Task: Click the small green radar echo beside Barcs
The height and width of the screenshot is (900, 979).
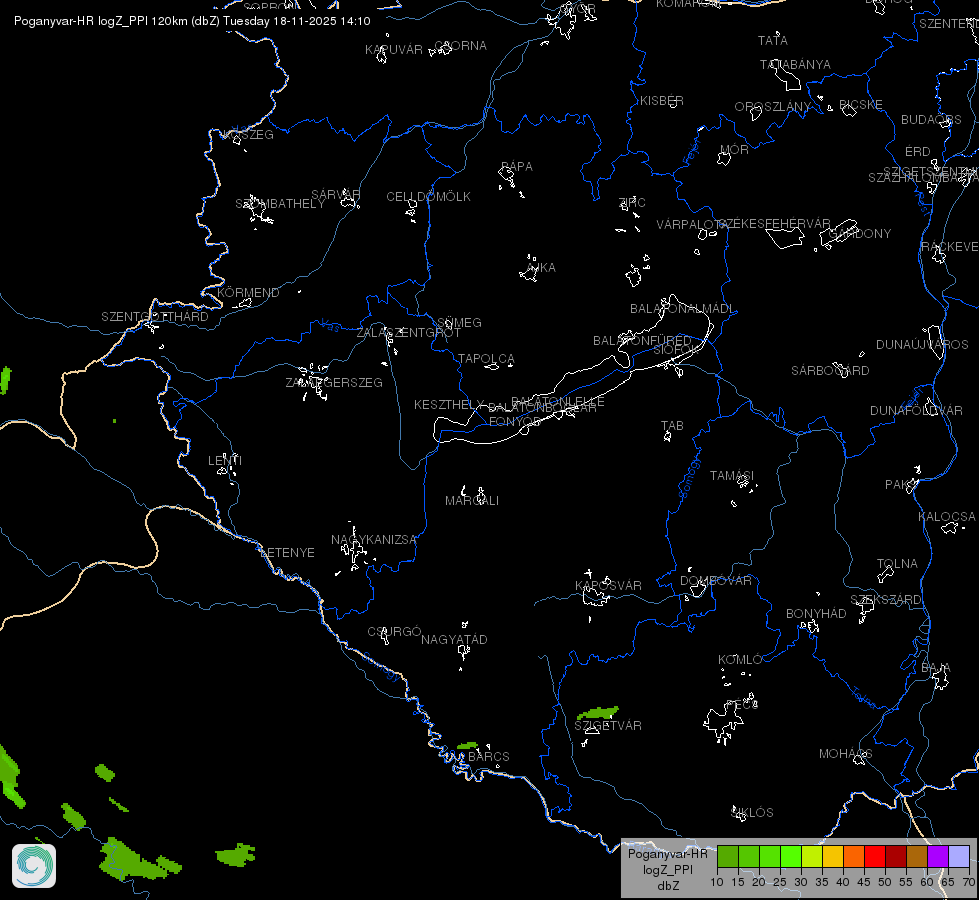Action: pyautogui.click(x=467, y=746)
